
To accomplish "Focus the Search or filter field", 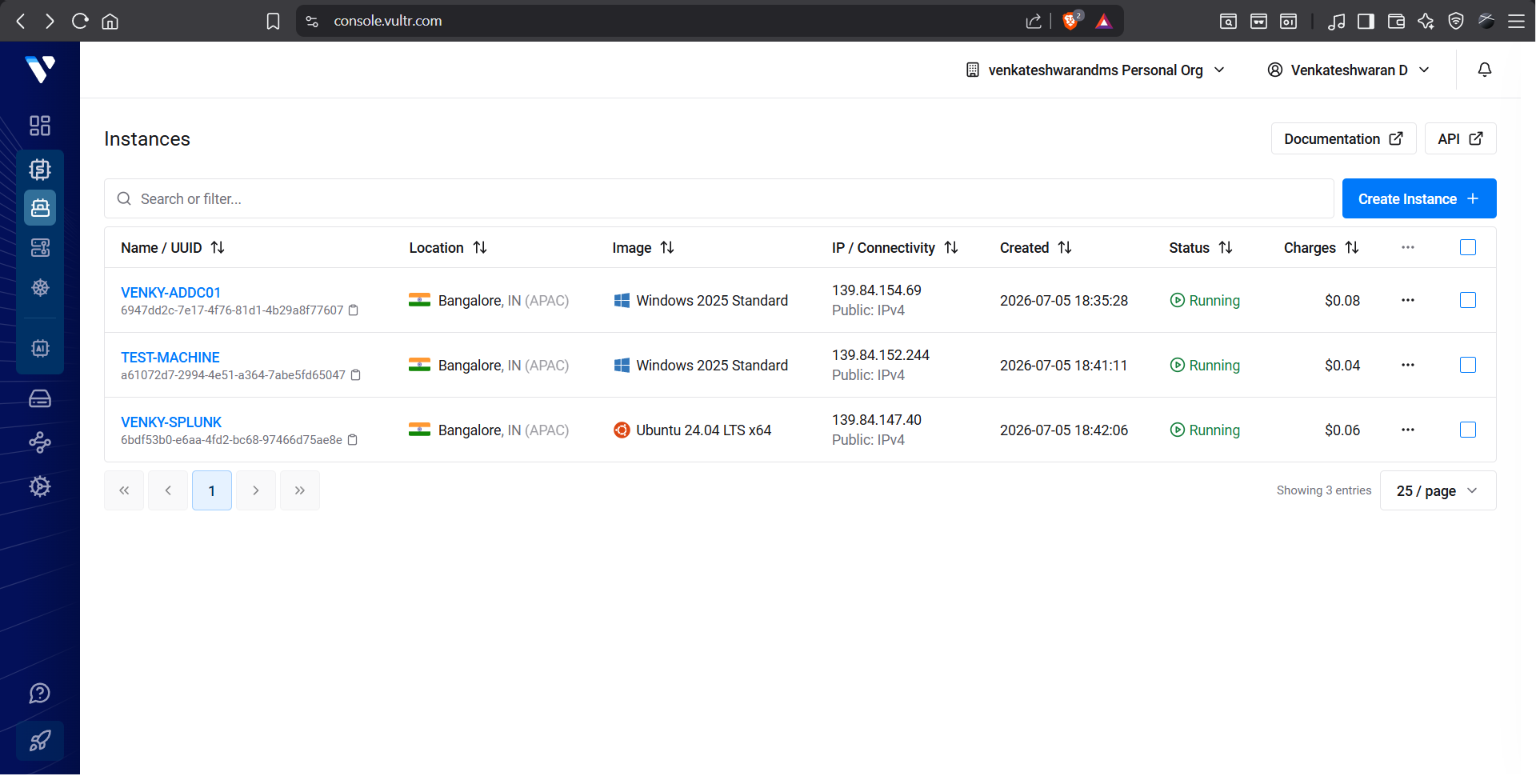I will click(719, 199).
